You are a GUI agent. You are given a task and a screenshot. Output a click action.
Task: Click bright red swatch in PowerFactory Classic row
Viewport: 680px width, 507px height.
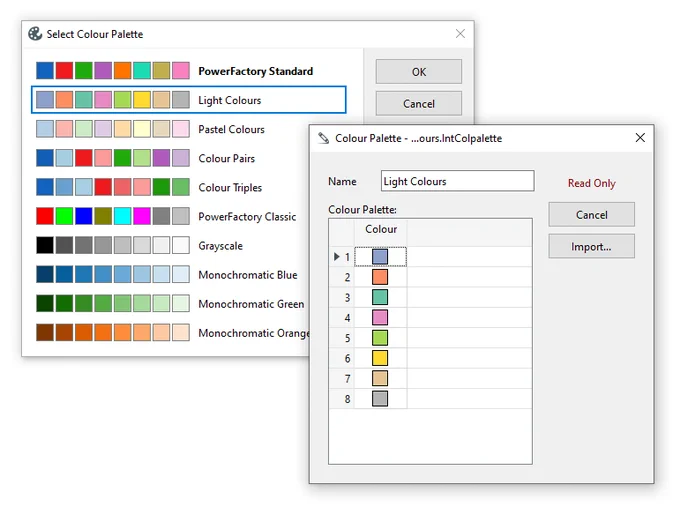point(45,216)
